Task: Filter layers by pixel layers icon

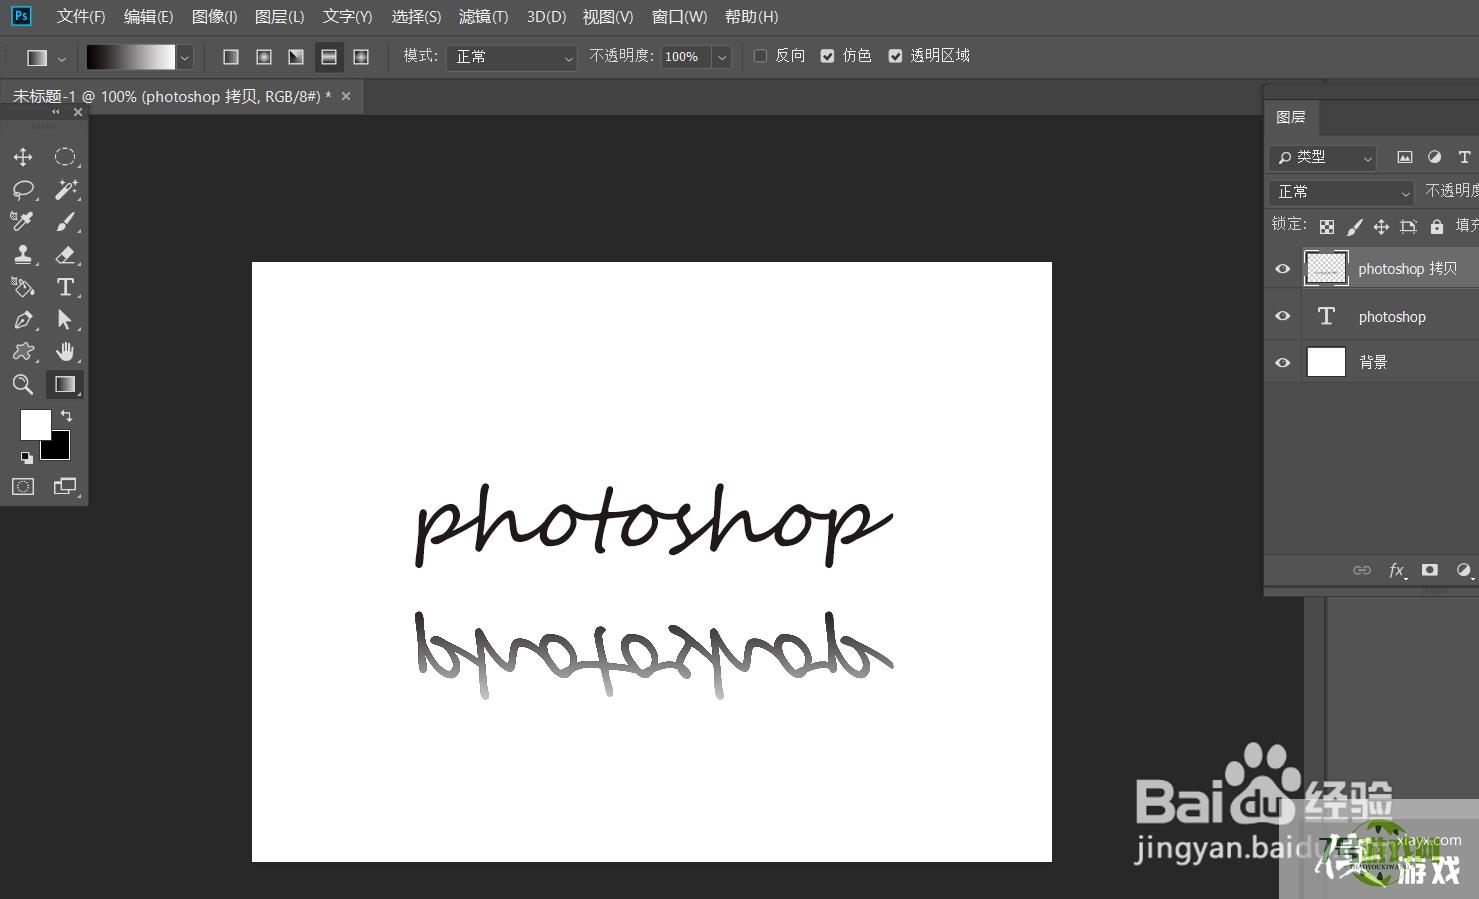Action: tap(1405, 157)
